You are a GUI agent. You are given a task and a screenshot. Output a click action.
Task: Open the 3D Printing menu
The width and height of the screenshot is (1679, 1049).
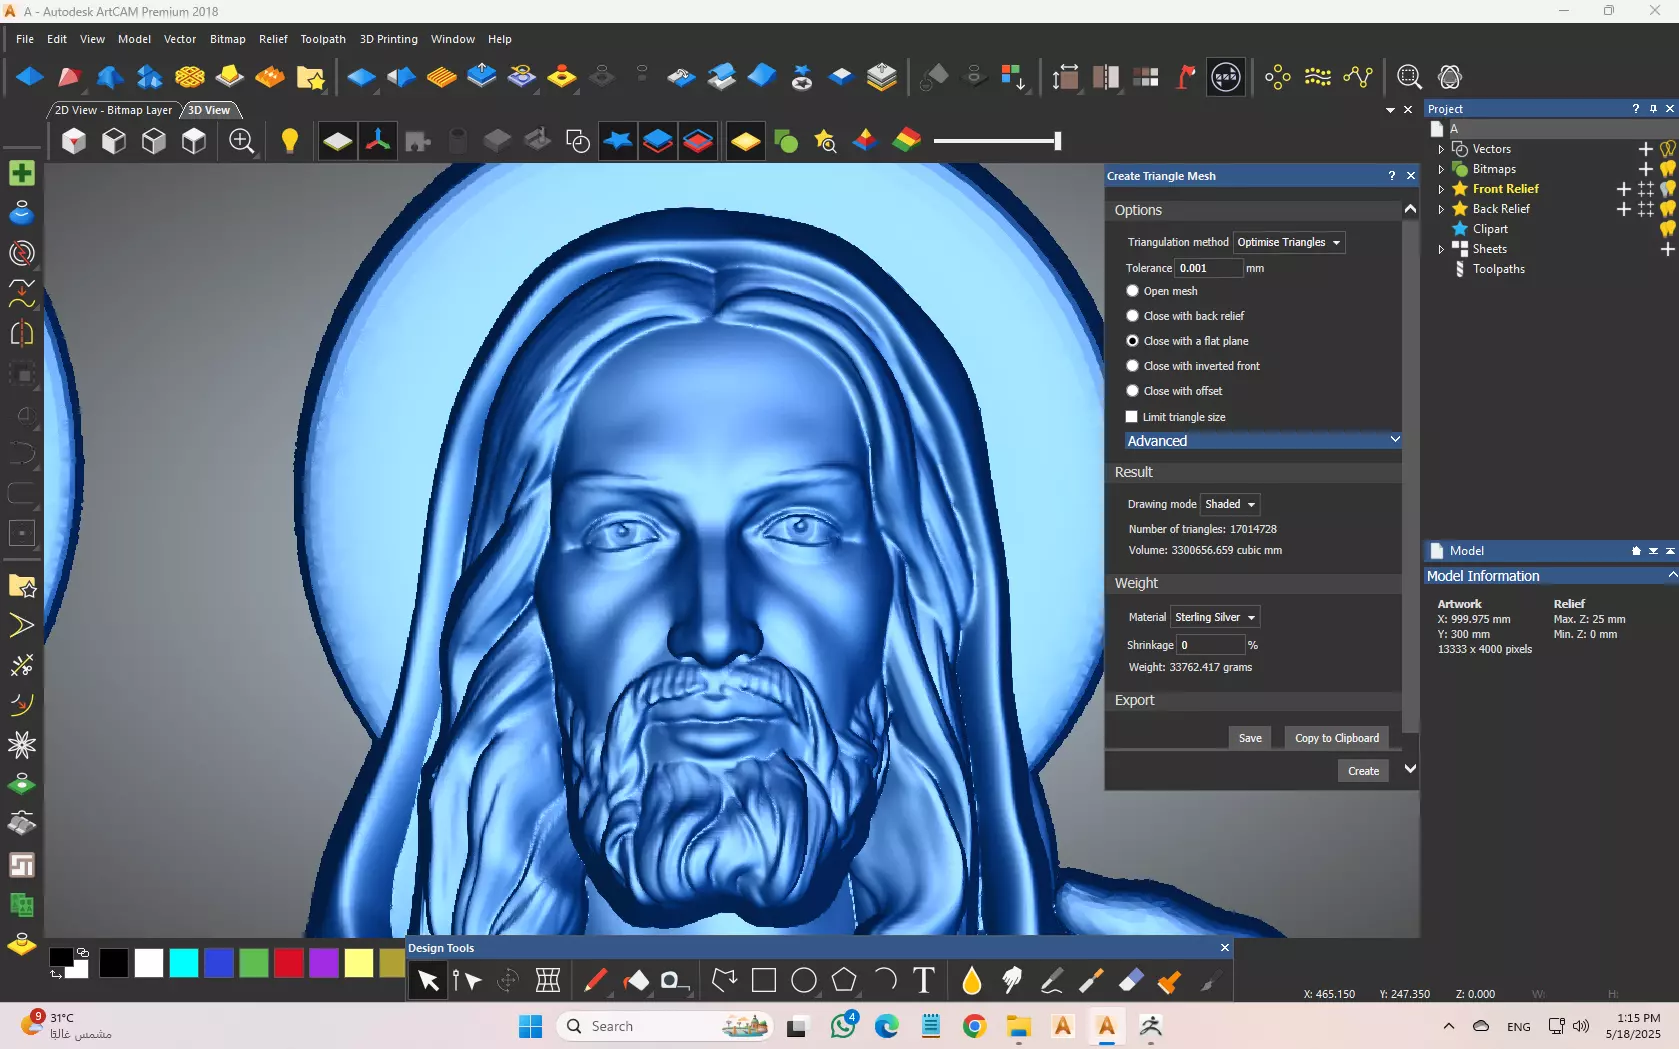coord(389,39)
